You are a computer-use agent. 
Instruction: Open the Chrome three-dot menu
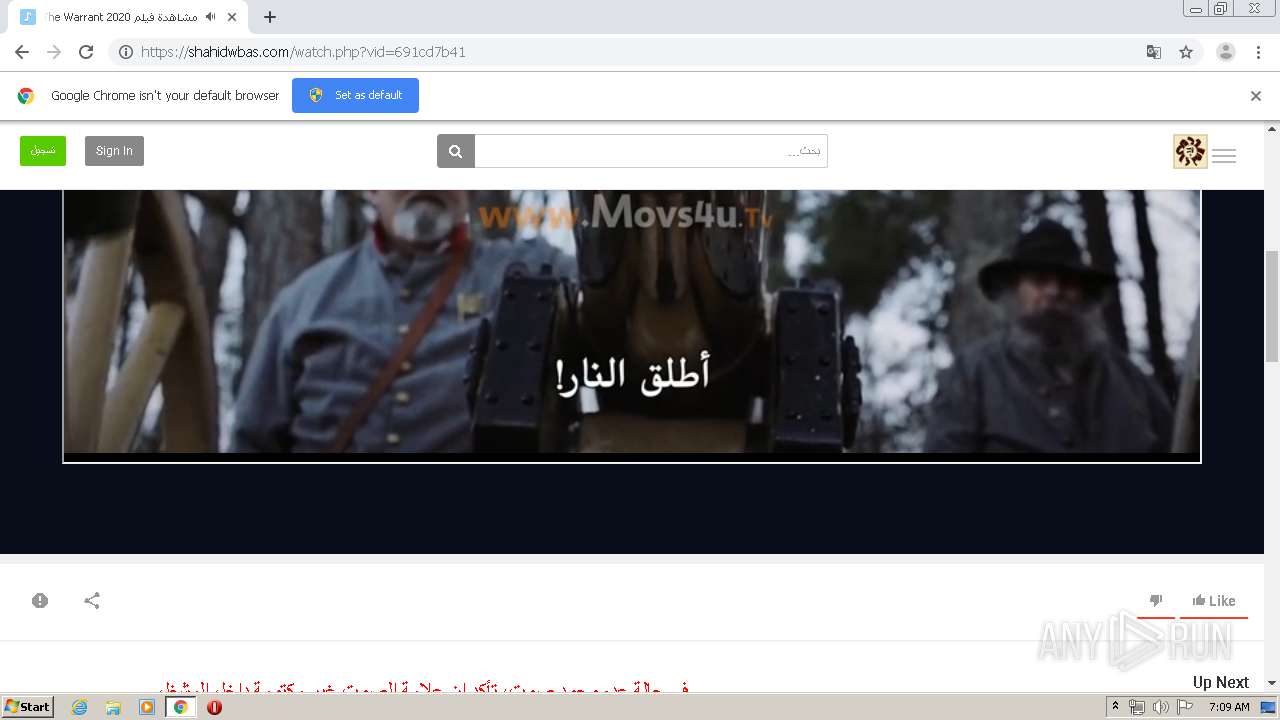pos(1258,52)
